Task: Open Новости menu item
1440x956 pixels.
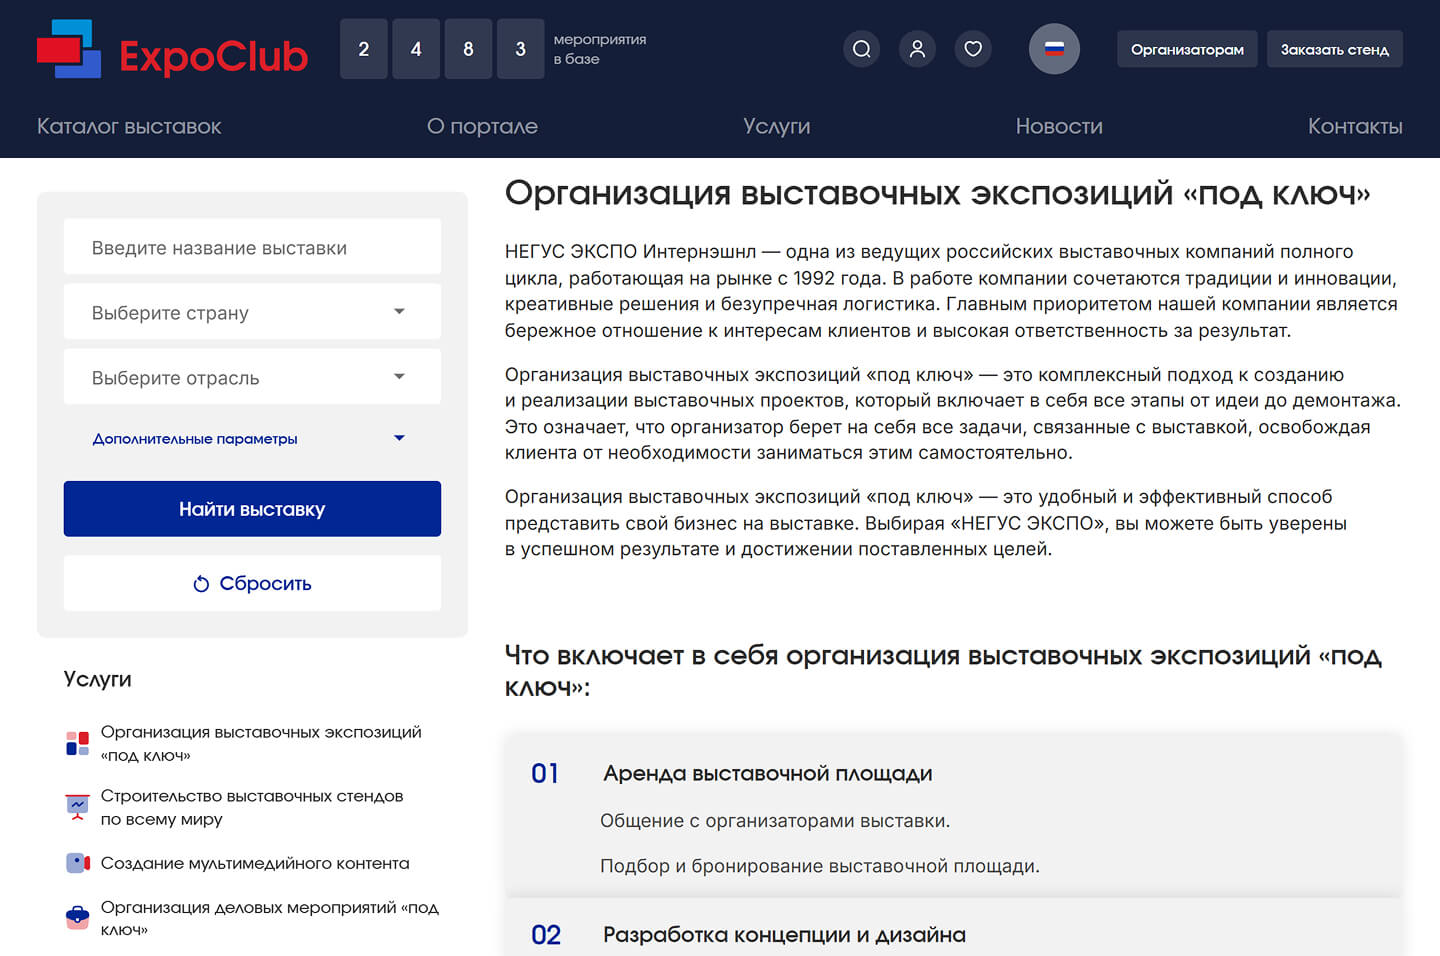Action: point(1059,126)
